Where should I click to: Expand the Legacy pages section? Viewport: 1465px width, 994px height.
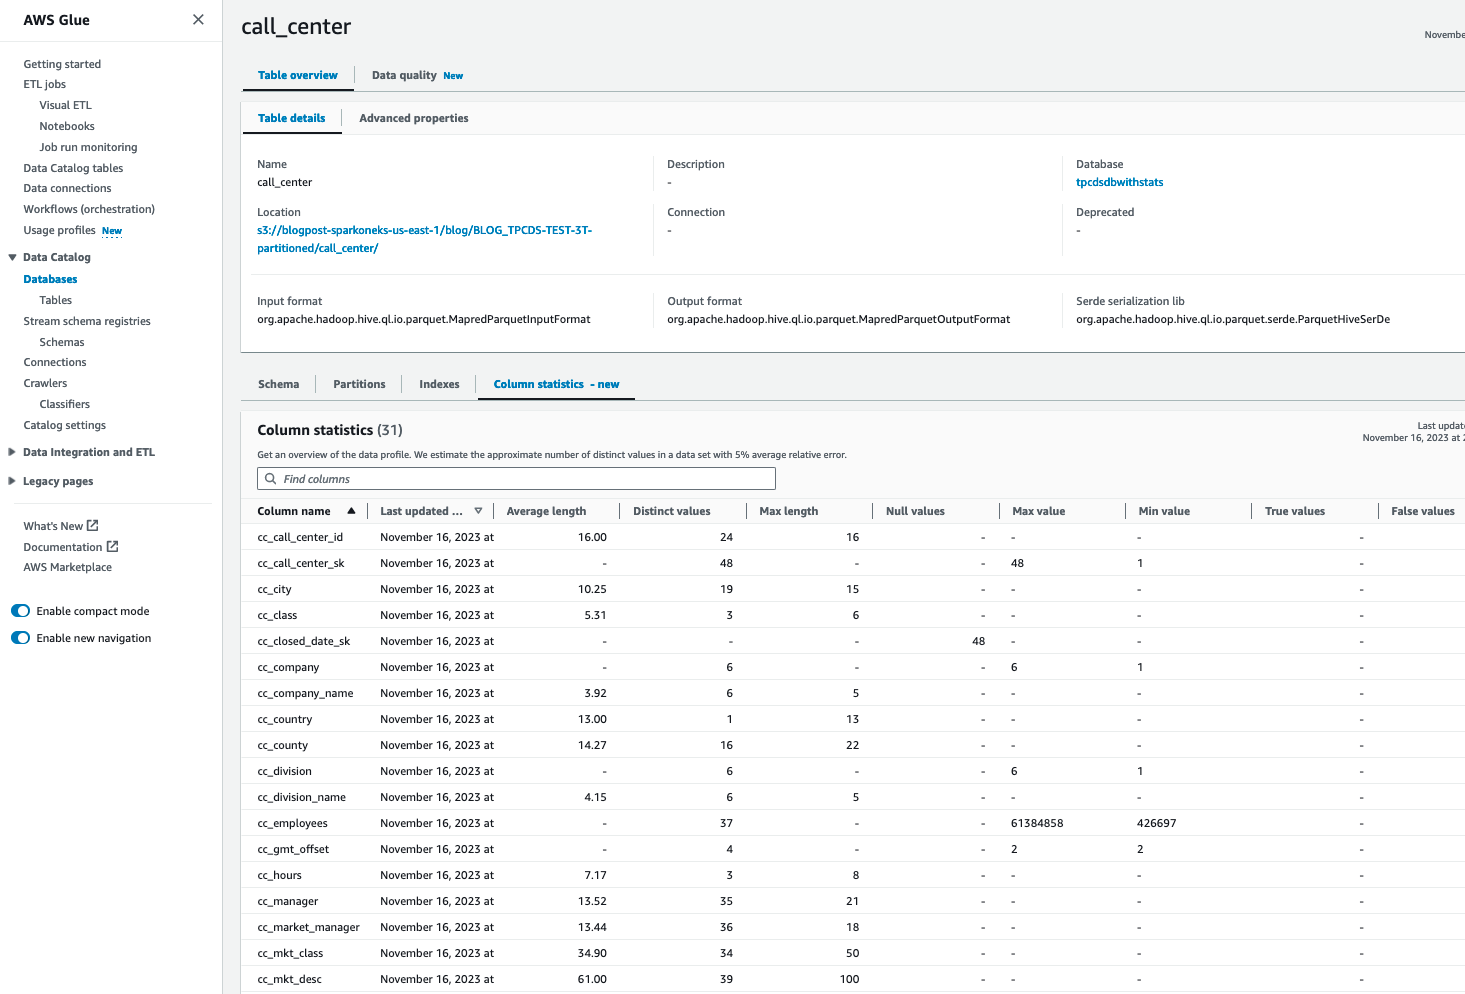pos(12,481)
